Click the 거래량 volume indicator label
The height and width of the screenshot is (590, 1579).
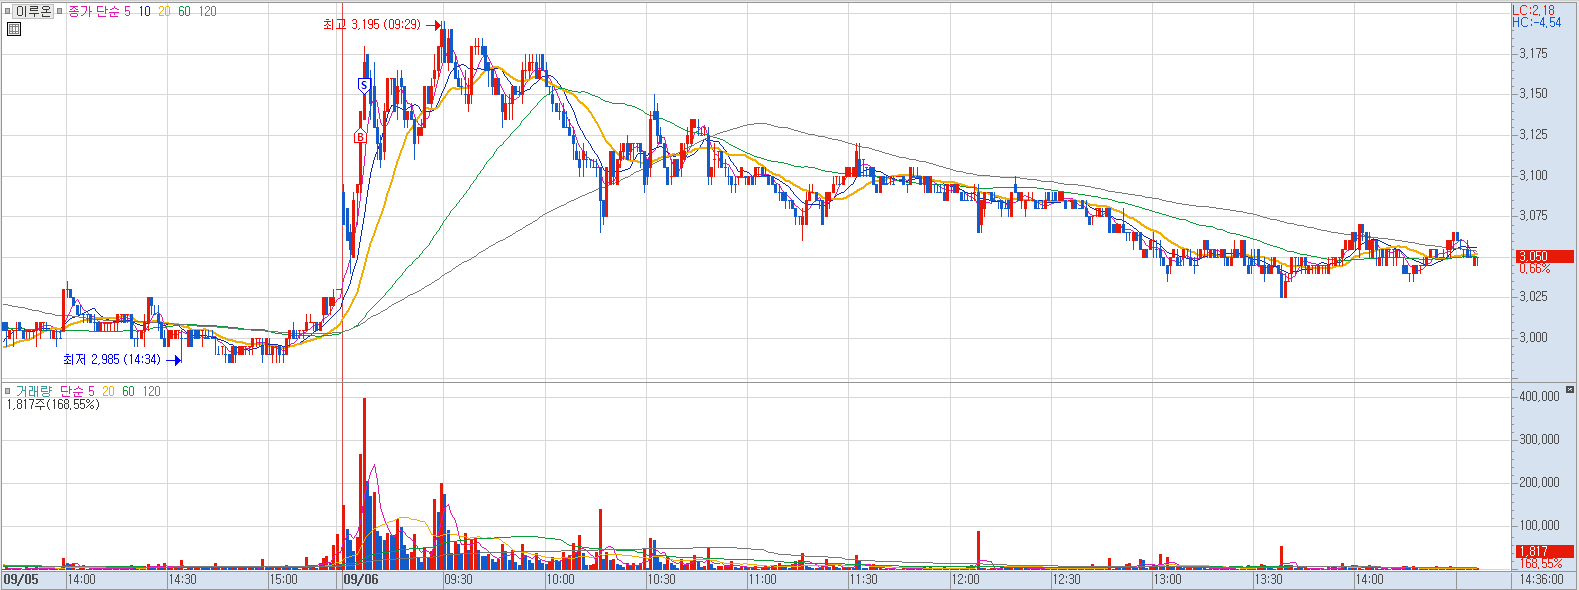point(34,391)
